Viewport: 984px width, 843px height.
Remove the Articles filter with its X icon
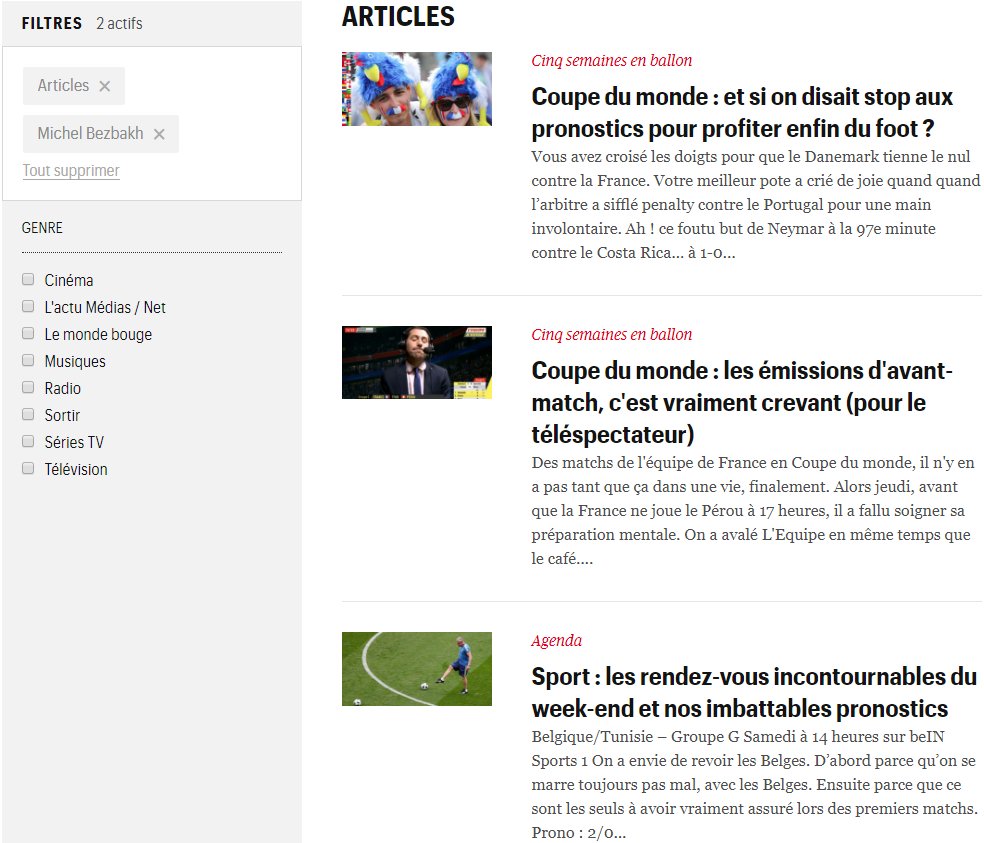pos(105,86)
